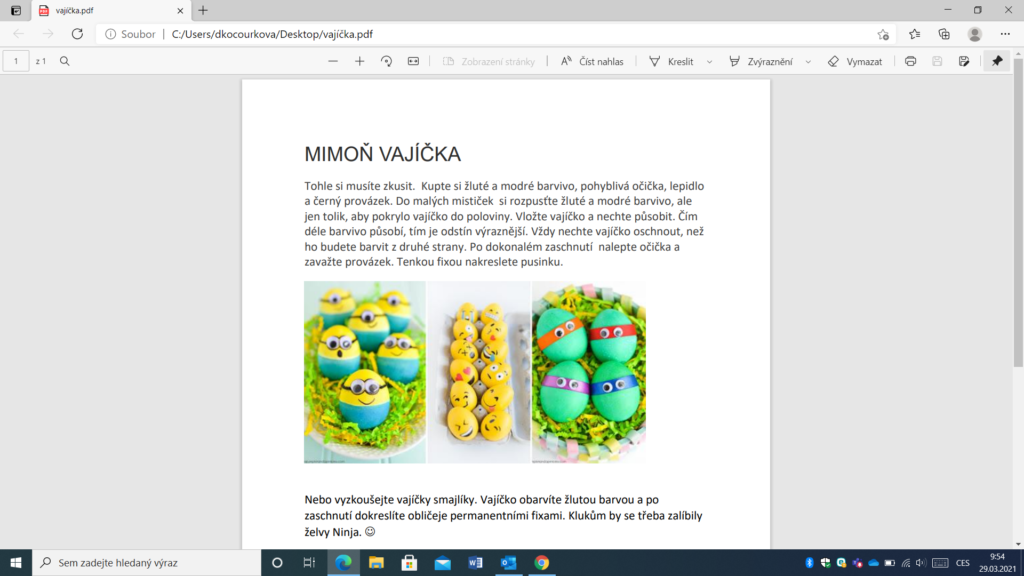Screen dimensions: 1024x576
Task: Open Windows Start menu
Action: 16,562
